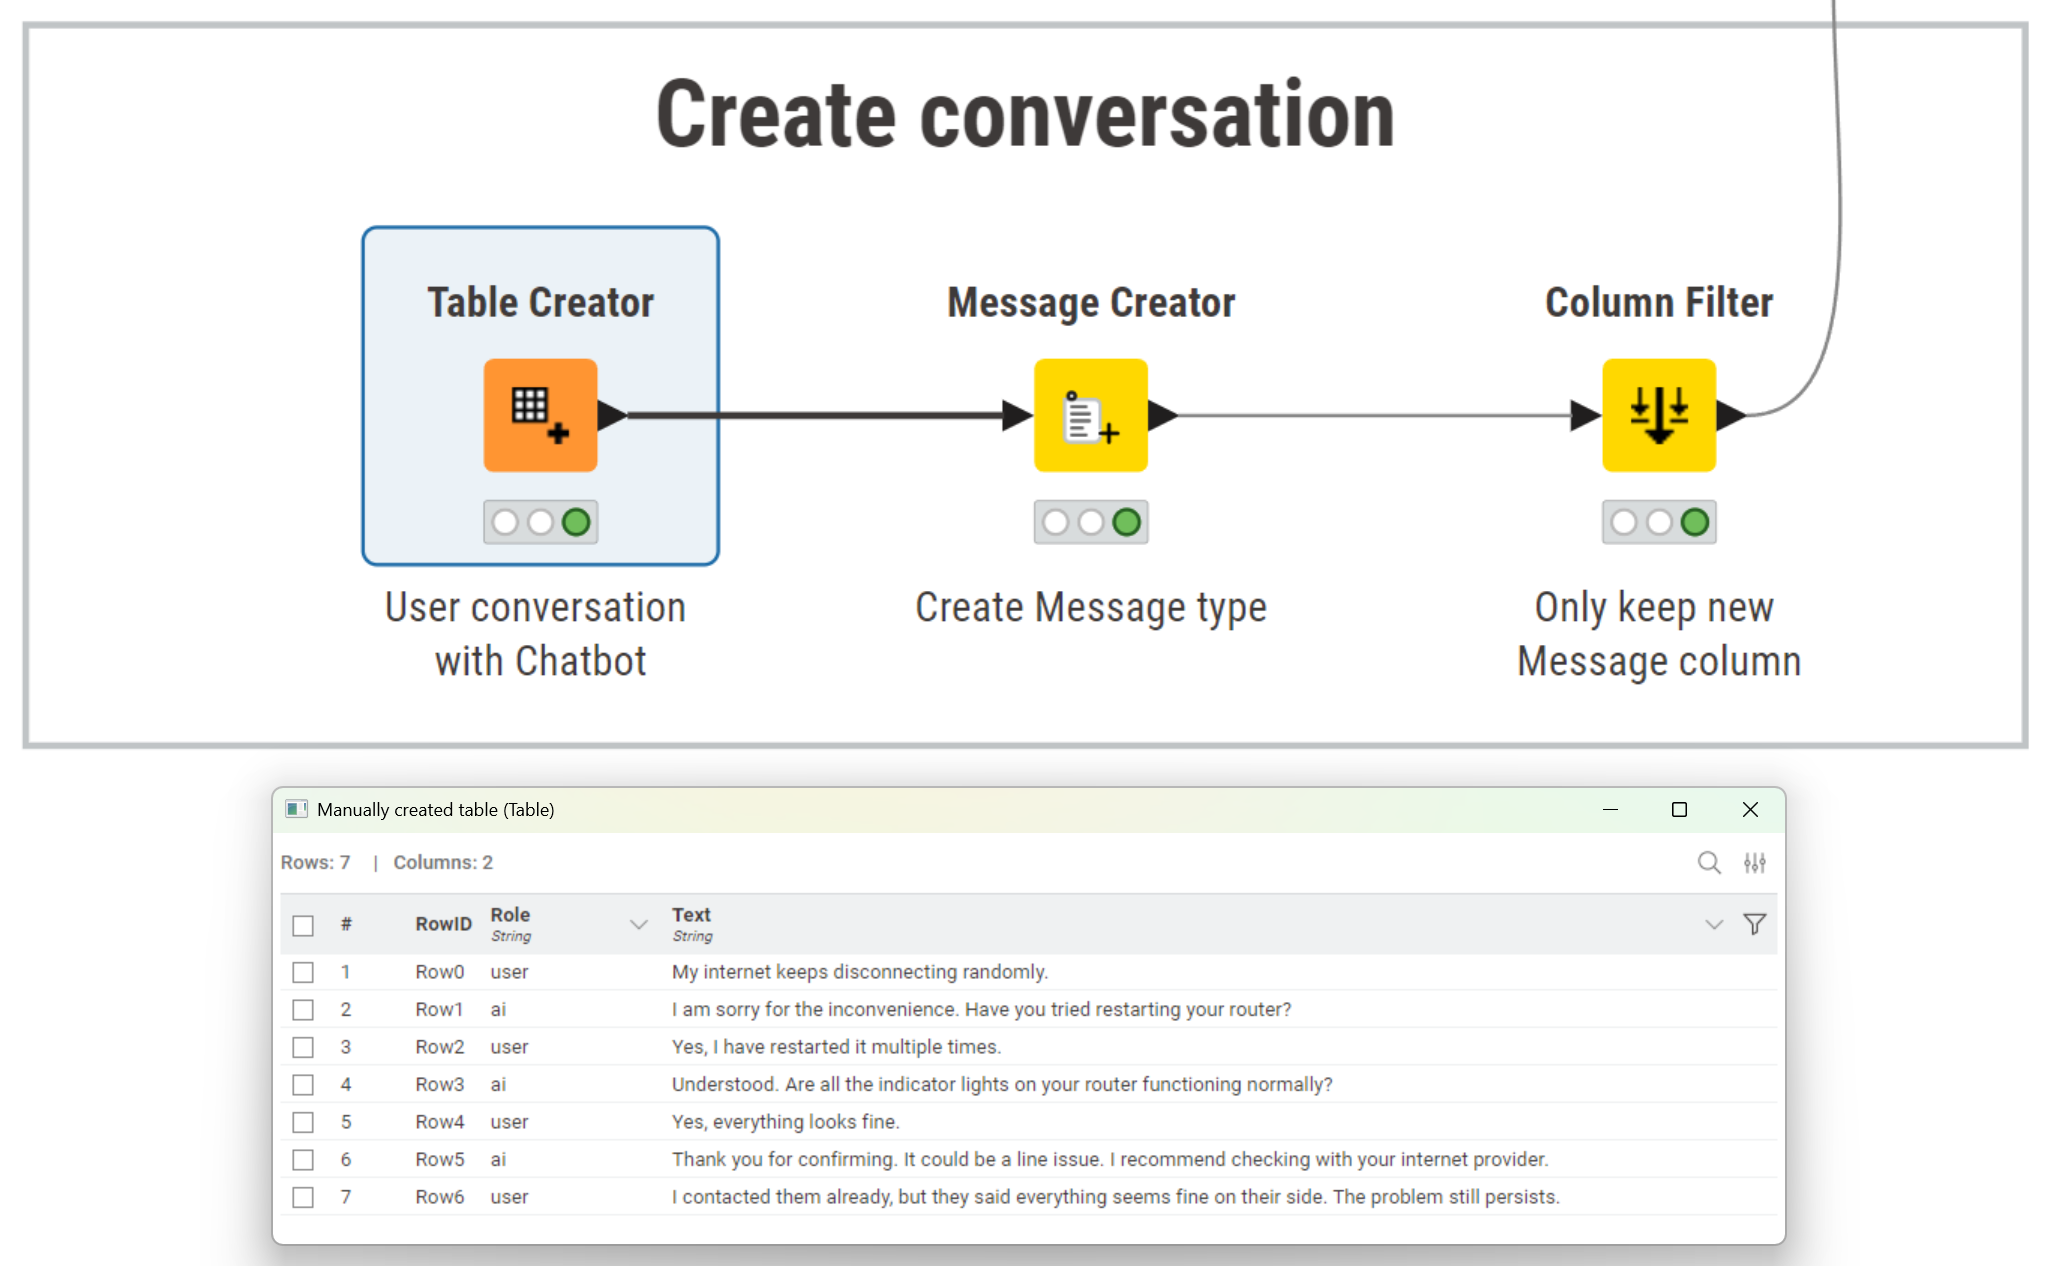The image size is (2047, 1266).
Task: Click 'My internet keeps disconnecting randomly.' cell
Action: click(860, 972)
